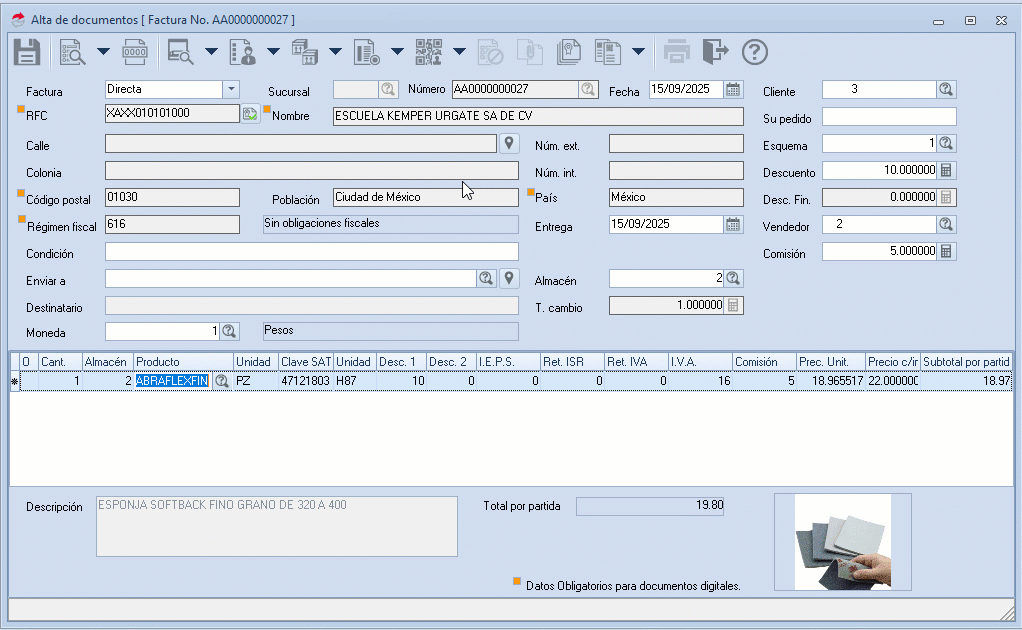Click the calculator icon beside Descuento
This screenshot has width=1022, height=630.
click(x=946, y=170)
